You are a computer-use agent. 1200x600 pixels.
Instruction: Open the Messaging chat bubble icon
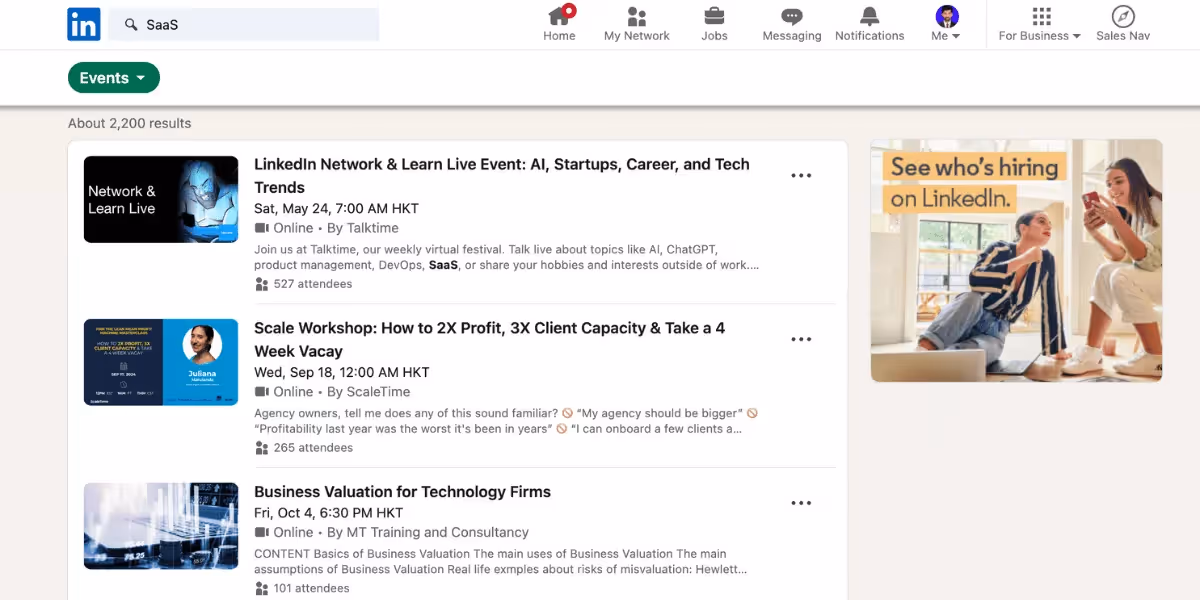click(x=792, y=16)
